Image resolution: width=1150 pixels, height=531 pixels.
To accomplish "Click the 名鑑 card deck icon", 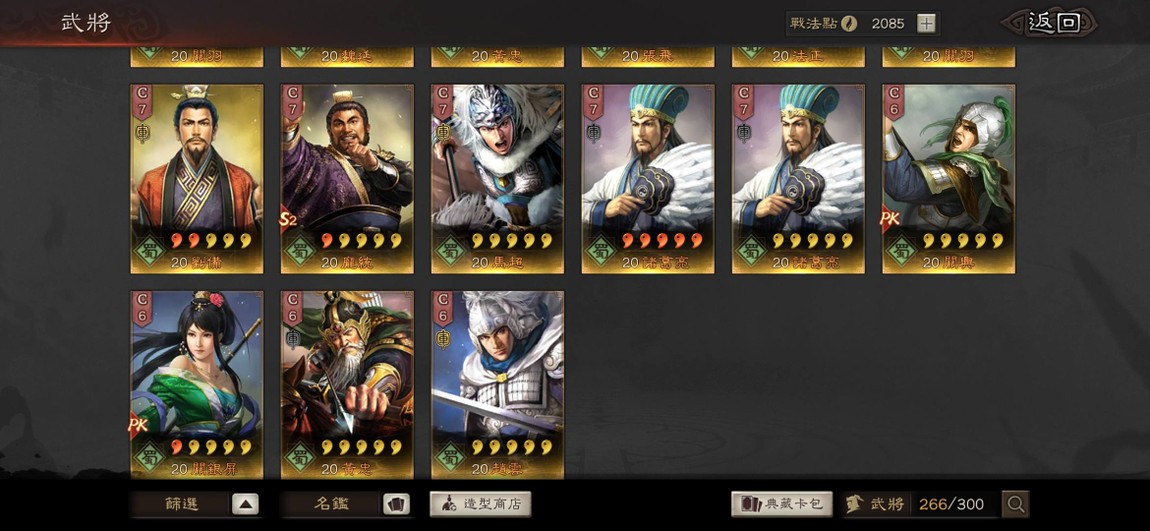I will pyautogui.click(x=396, y=505).
